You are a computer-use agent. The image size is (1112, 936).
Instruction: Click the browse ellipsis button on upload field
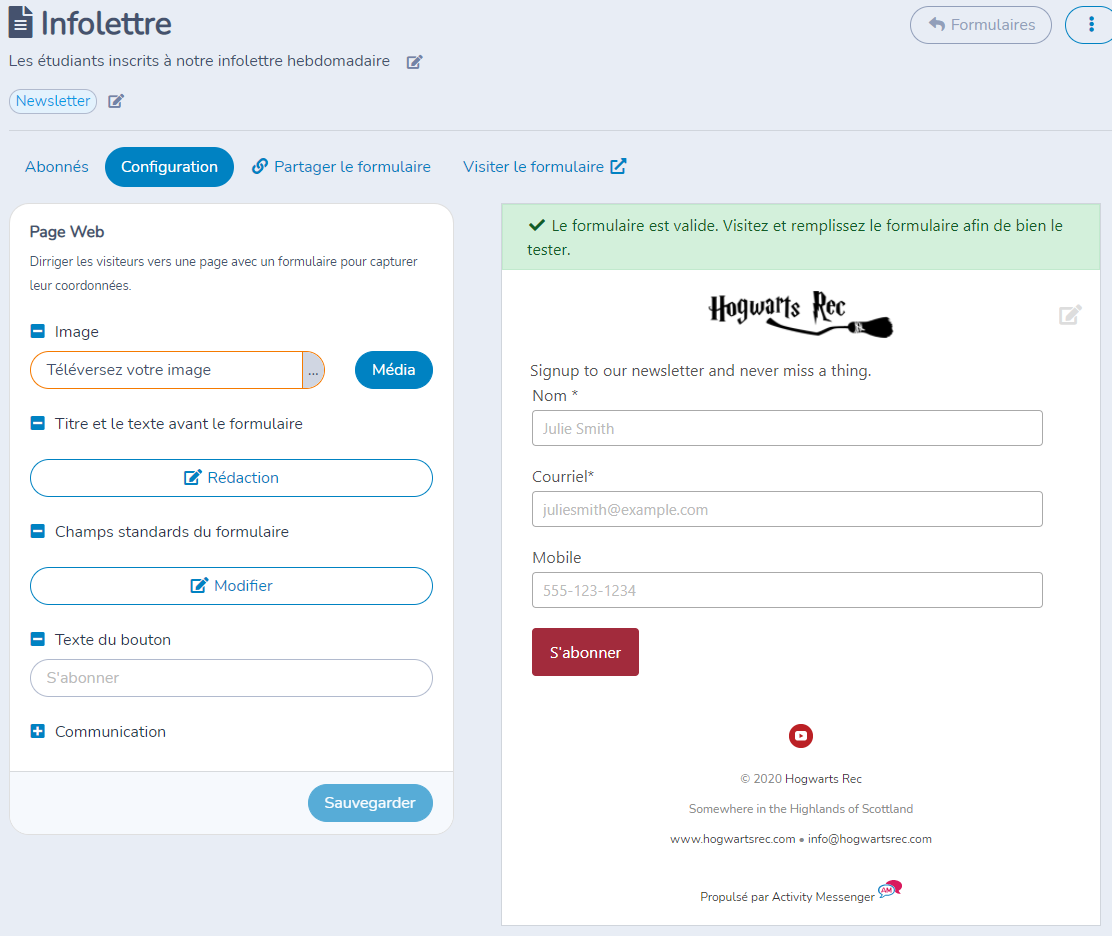point(313,370)
